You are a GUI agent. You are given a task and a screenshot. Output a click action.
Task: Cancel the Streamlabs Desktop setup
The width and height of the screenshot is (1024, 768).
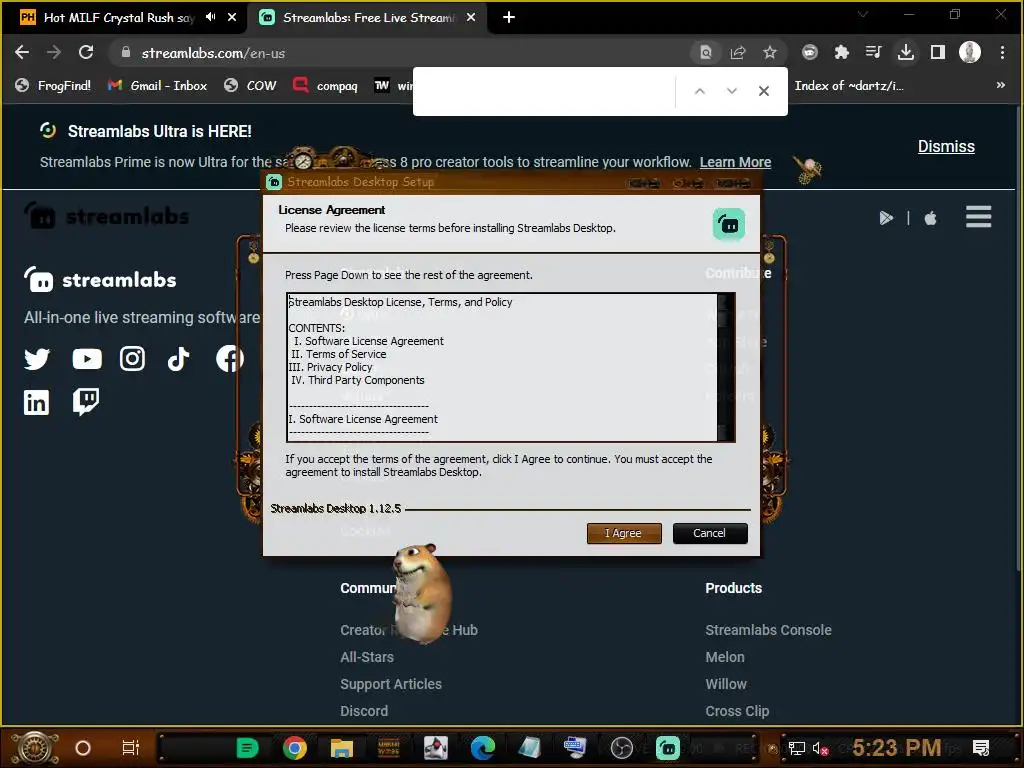pyautogui.click(x=710, y=533)
